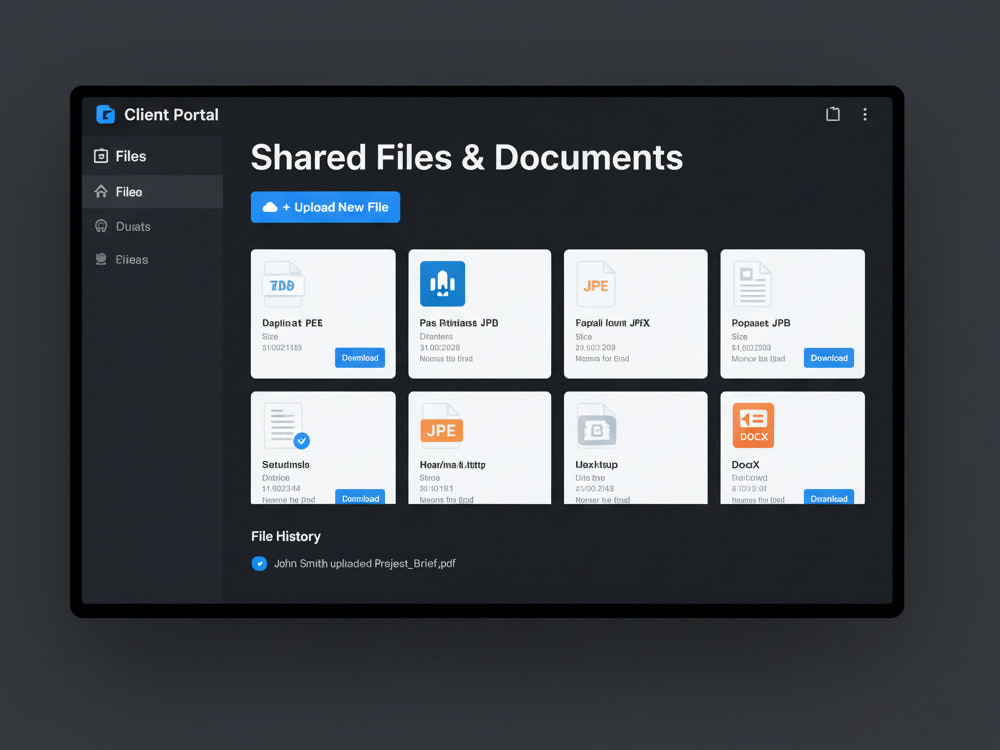Click the DoaX file name
The image size is (1000, 750).
746,464
